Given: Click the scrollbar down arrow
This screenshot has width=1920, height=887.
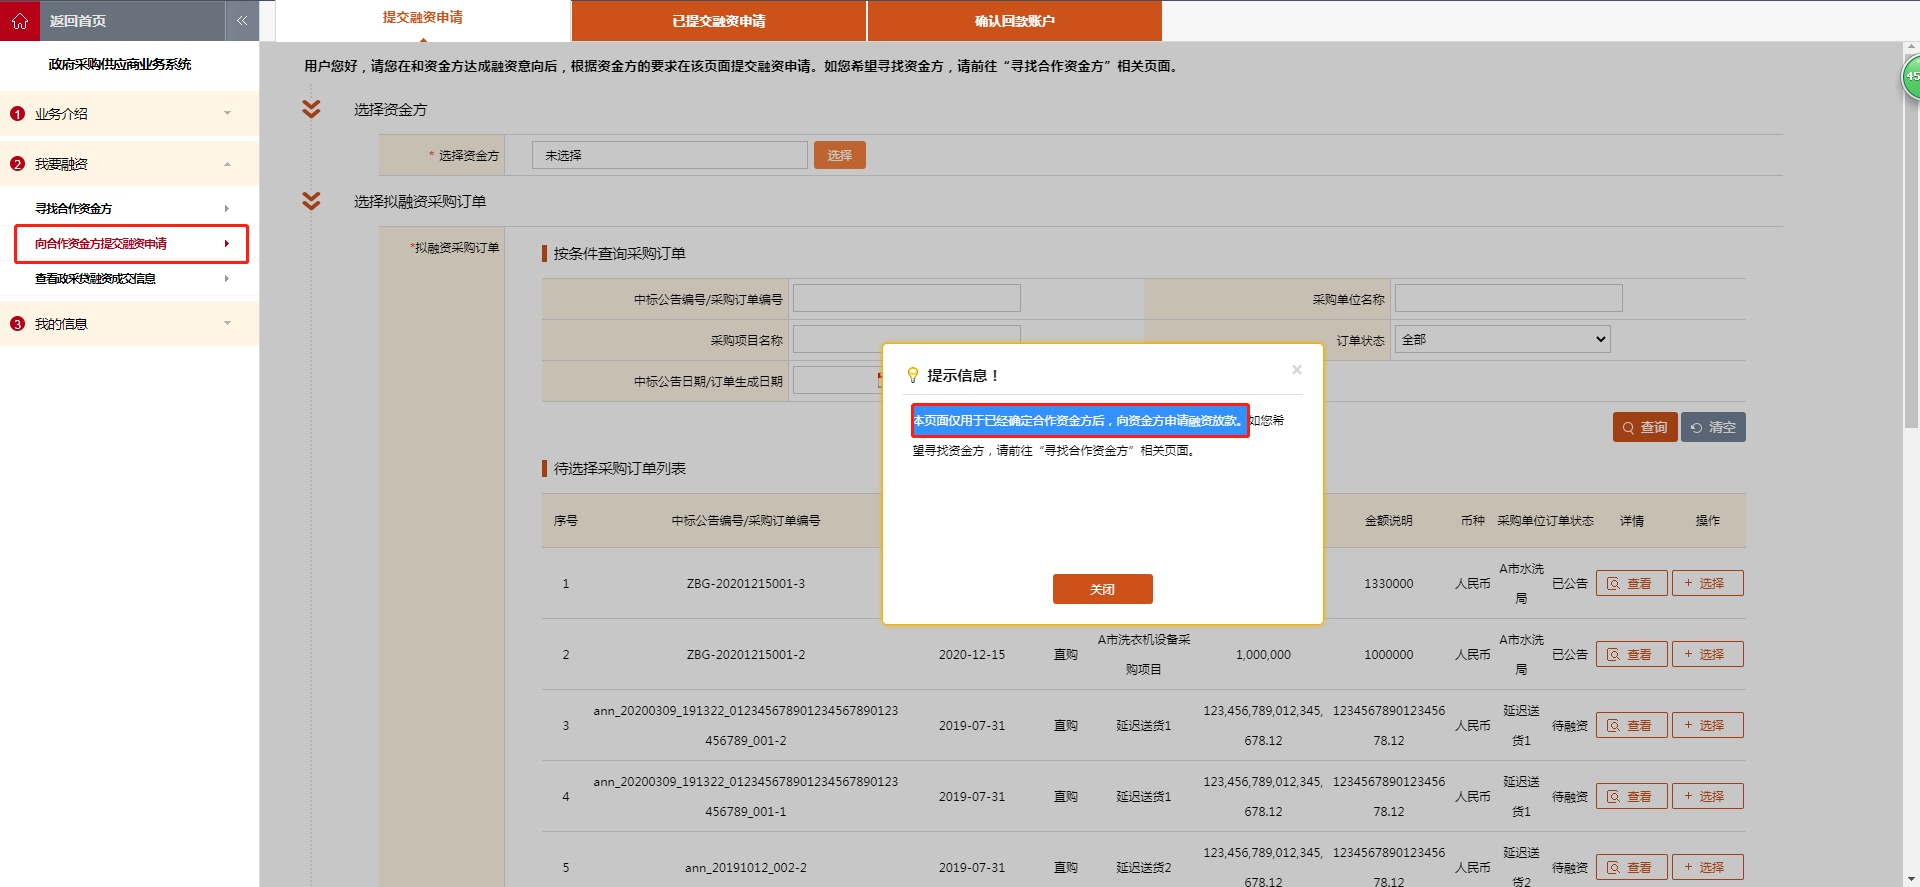Looking at the screenshot, I should tap(1911, 878).
